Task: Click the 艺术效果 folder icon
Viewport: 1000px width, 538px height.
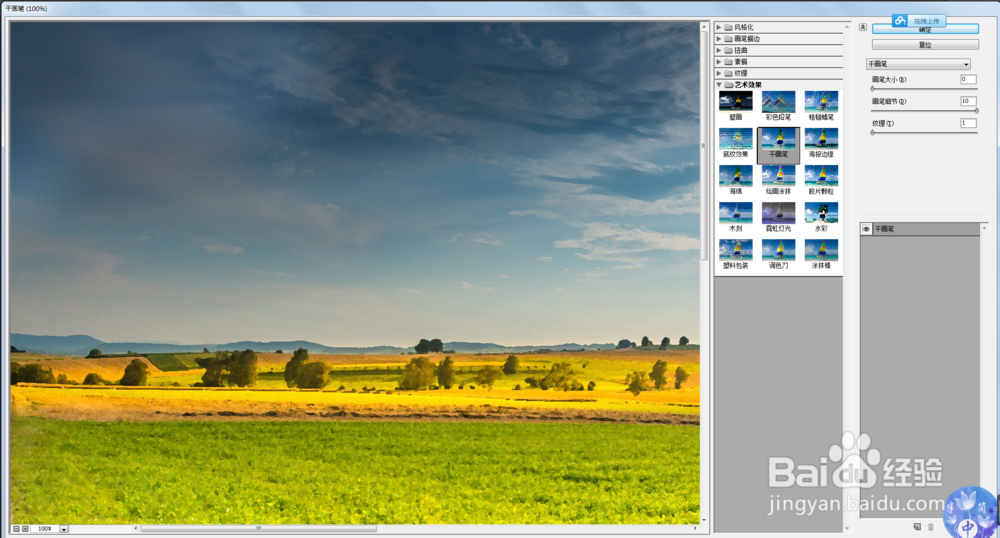Action: click(x=728, y=85)
